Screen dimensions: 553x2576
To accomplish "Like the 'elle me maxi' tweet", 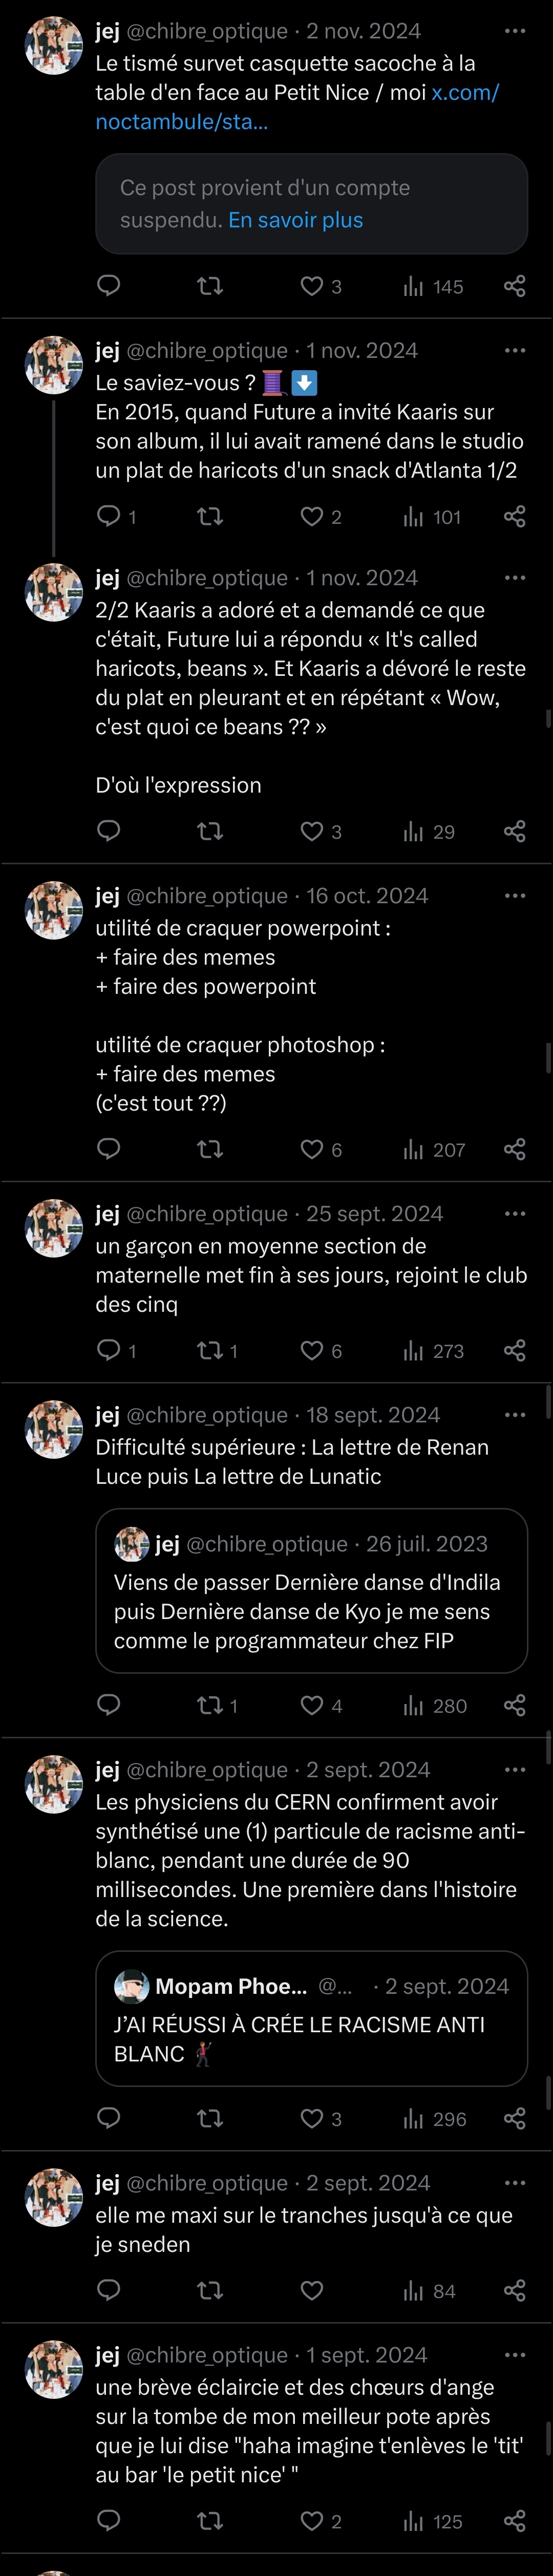I will (x=312, y=2290).
